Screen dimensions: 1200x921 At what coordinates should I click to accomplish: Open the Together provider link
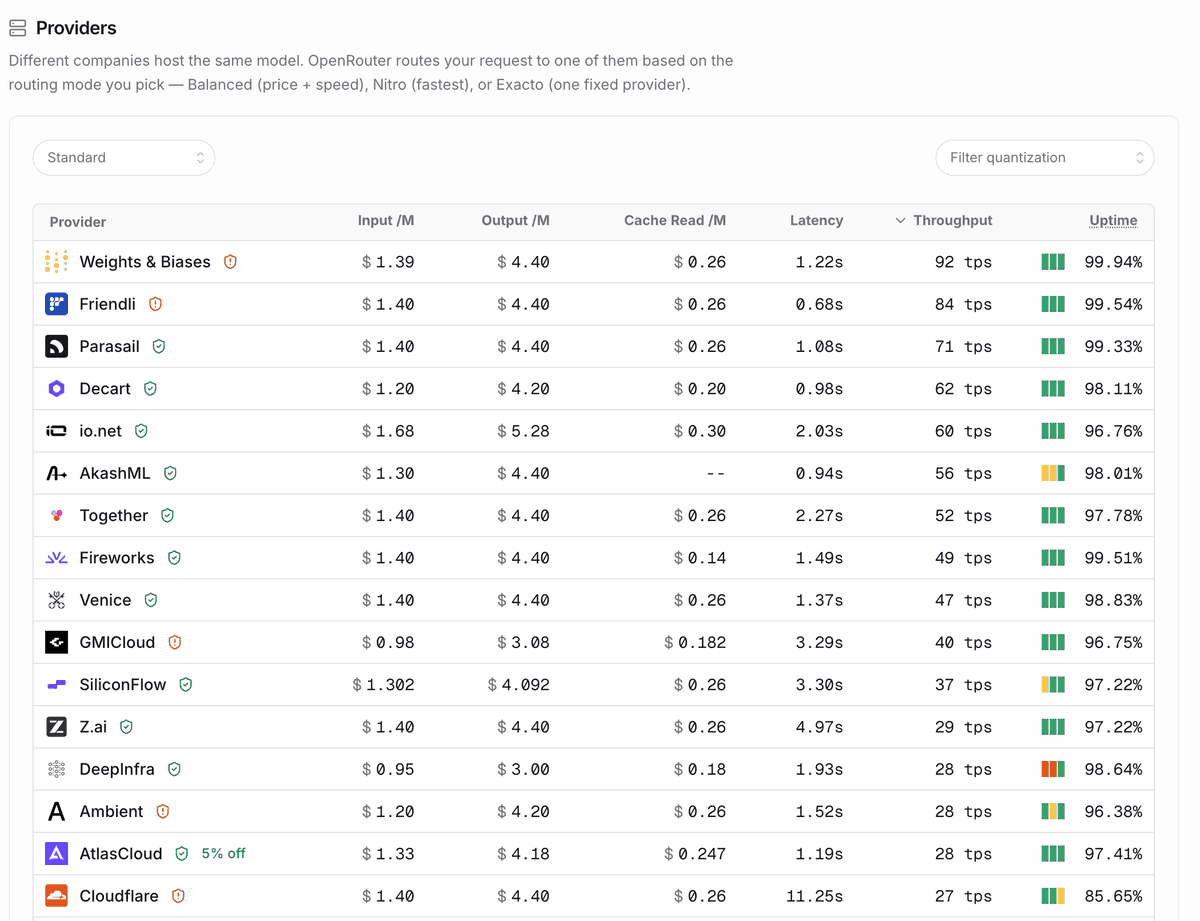point(114,516)
